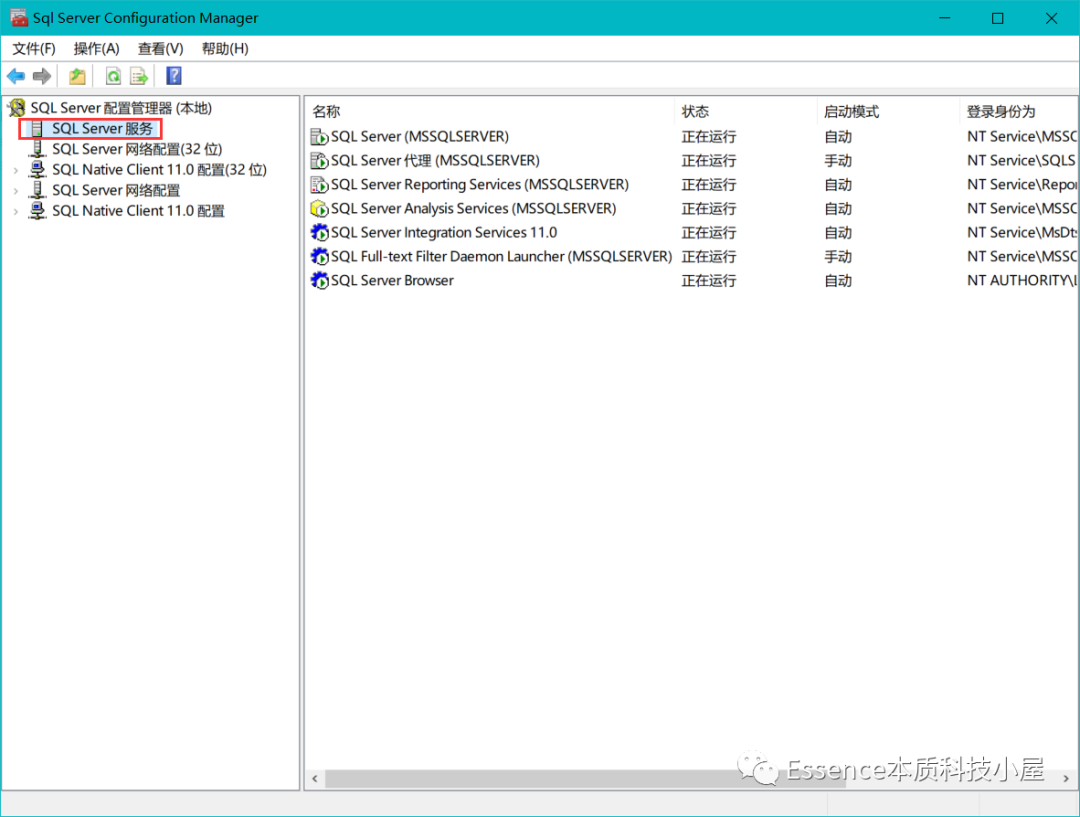Image resolution: width=1080 pixels, height=817 pixels.
Task: Sort by the 登录身份为 column header
Action: 1018,112
